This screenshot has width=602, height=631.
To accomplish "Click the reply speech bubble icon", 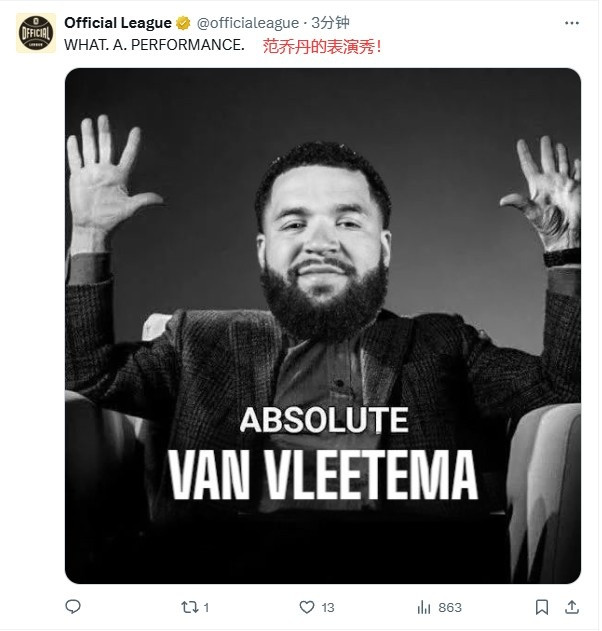I will coord(72,606).
